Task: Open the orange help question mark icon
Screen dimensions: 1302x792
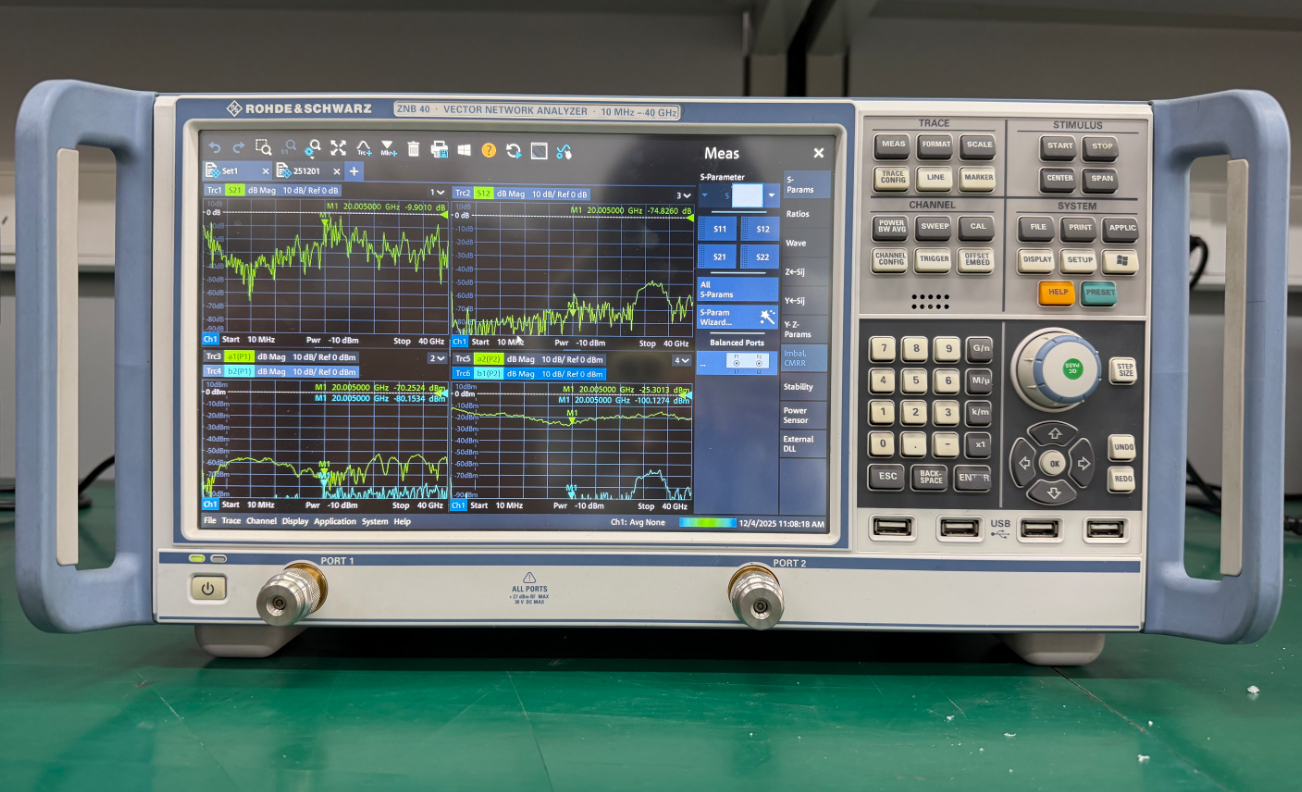Action: tap(488, 150)
